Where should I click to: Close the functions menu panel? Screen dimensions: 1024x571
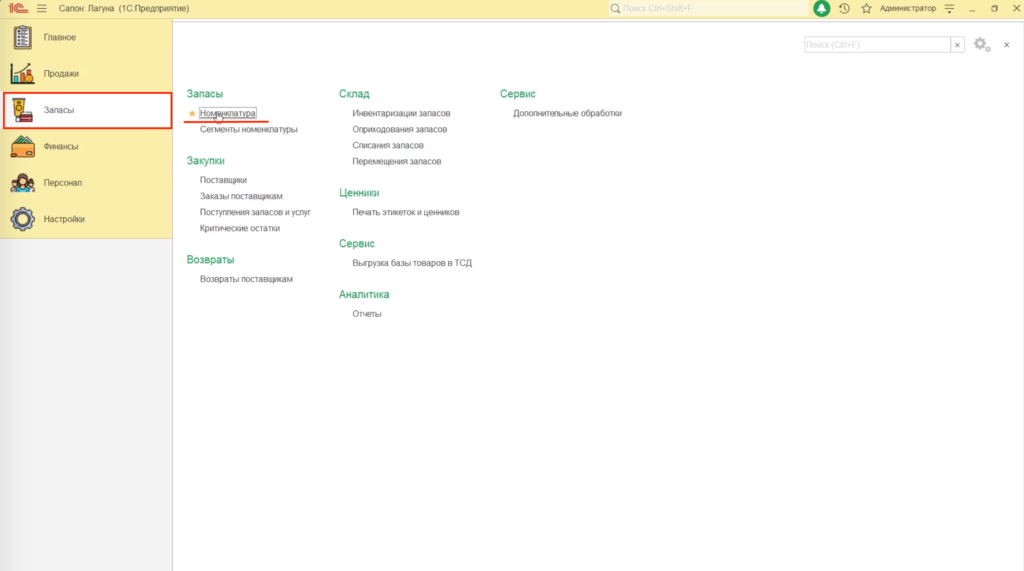pos(1006,44)
